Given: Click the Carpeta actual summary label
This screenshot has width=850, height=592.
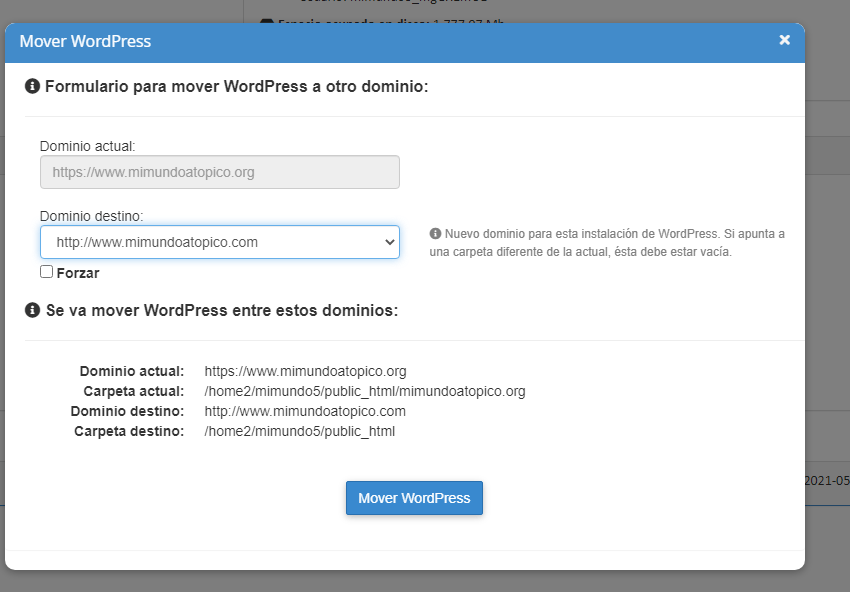Looking at the screenshot, I should click(x=134, y=391).
